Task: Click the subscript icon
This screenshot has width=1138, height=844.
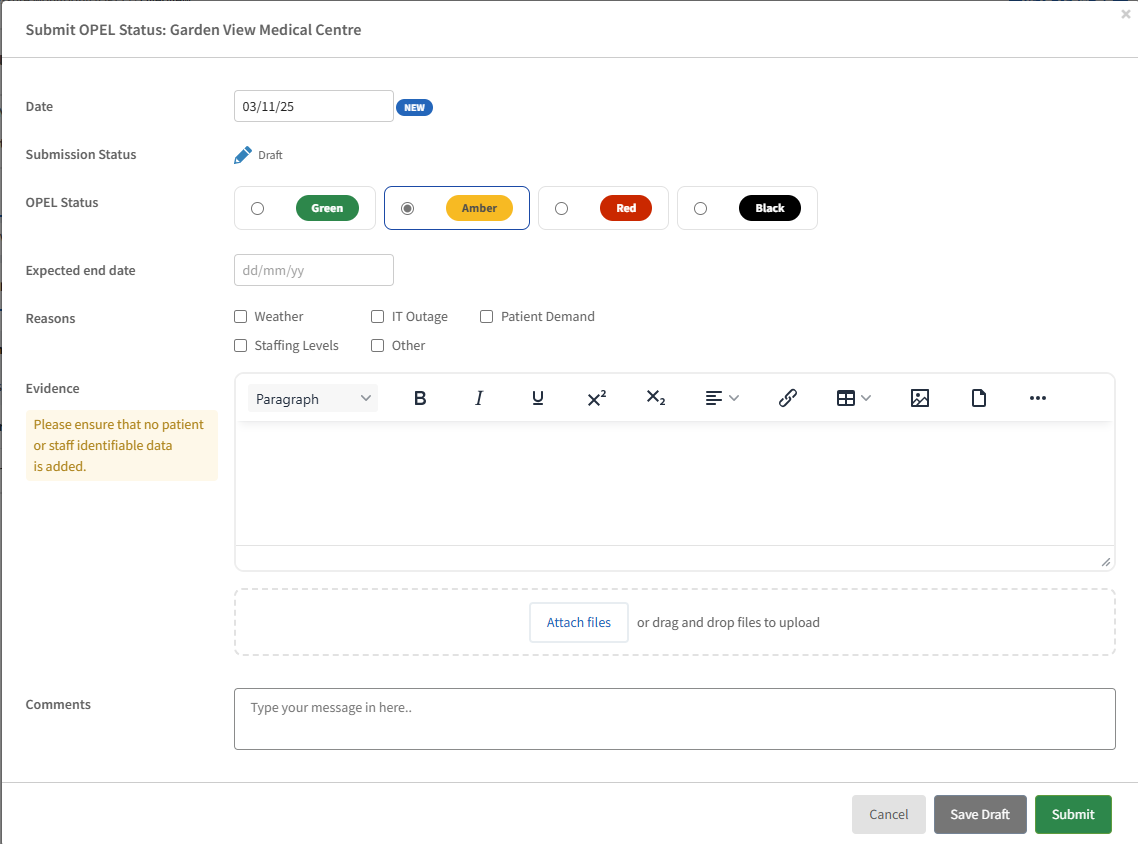Action: 655,398
